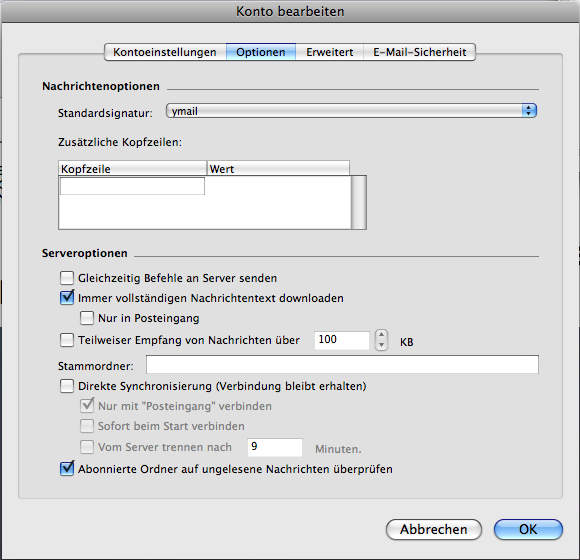Toggle Direkte Synchronisierung checkbox
The image size is (580, 560).
67,386
